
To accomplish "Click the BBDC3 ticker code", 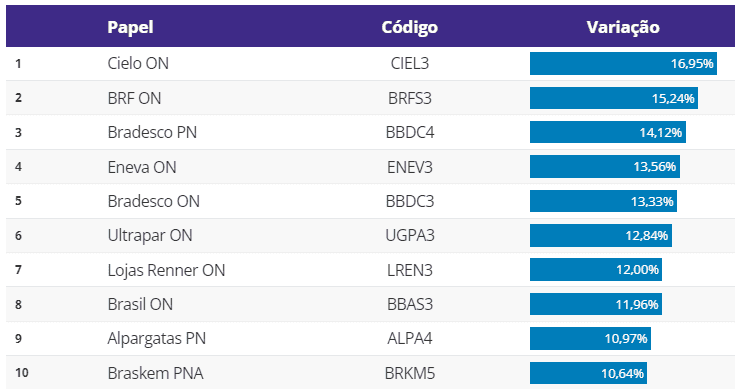I will point(410,201).
